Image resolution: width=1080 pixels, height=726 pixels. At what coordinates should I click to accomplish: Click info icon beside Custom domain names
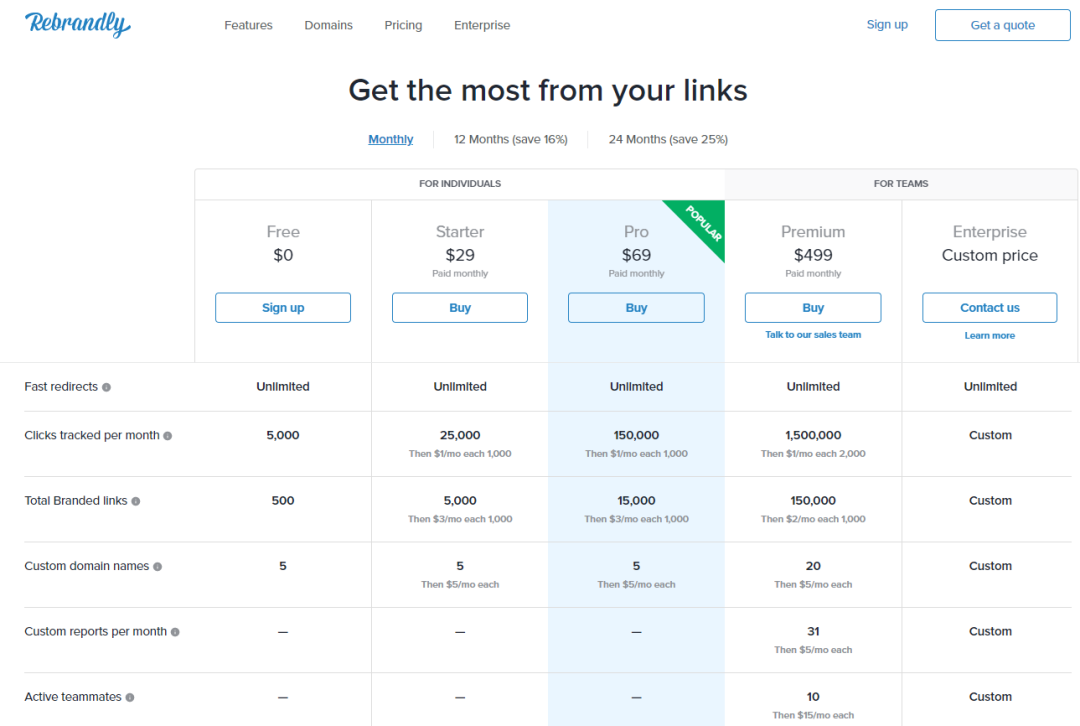[x=158, y=567]
